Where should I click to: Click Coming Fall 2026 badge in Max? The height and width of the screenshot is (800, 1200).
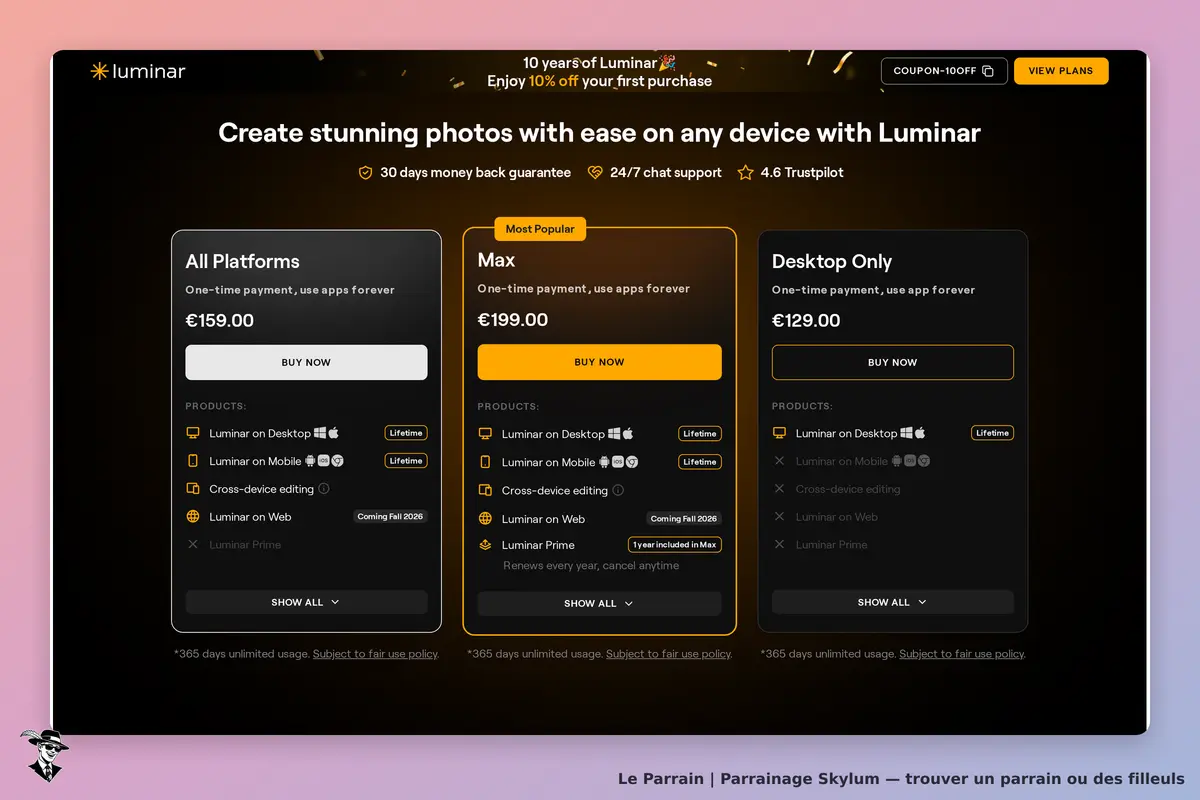tap(684, 519)
